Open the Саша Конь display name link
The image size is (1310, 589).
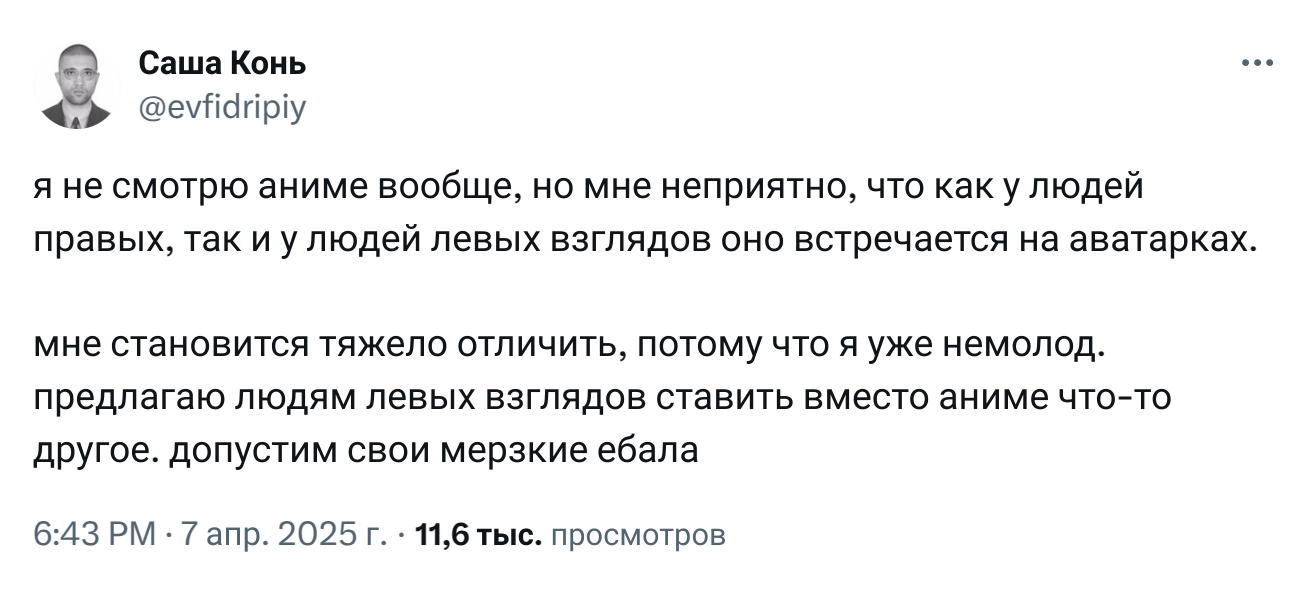coord(222,65)
